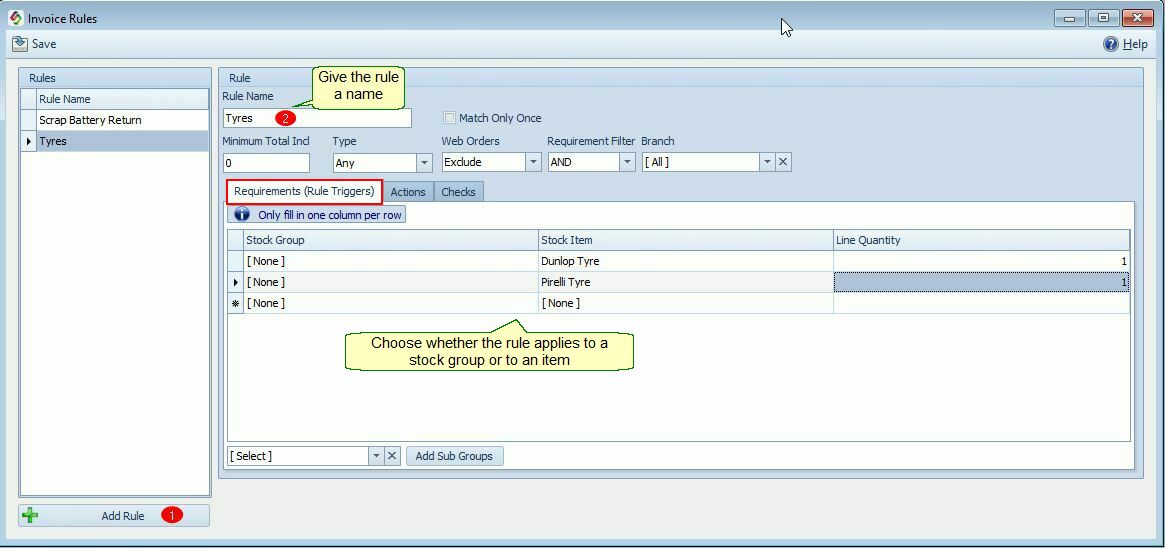Viewport: 1165px width, 548px height.
Task: Open the Branch dropdown arrow
Action: [767, 162]
